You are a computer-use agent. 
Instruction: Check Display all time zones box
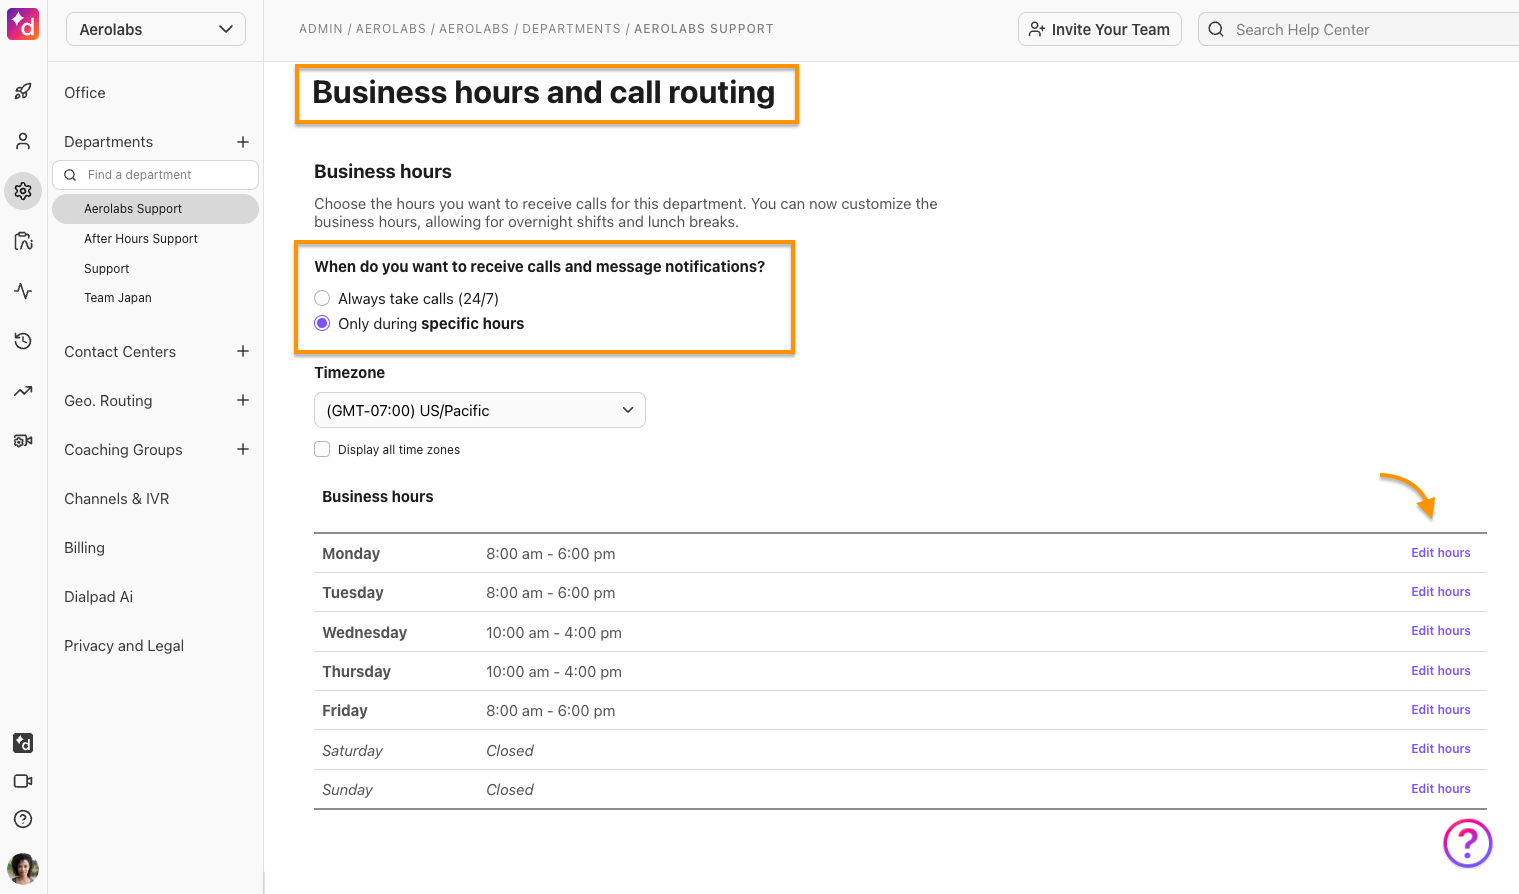tap(322, 449)
